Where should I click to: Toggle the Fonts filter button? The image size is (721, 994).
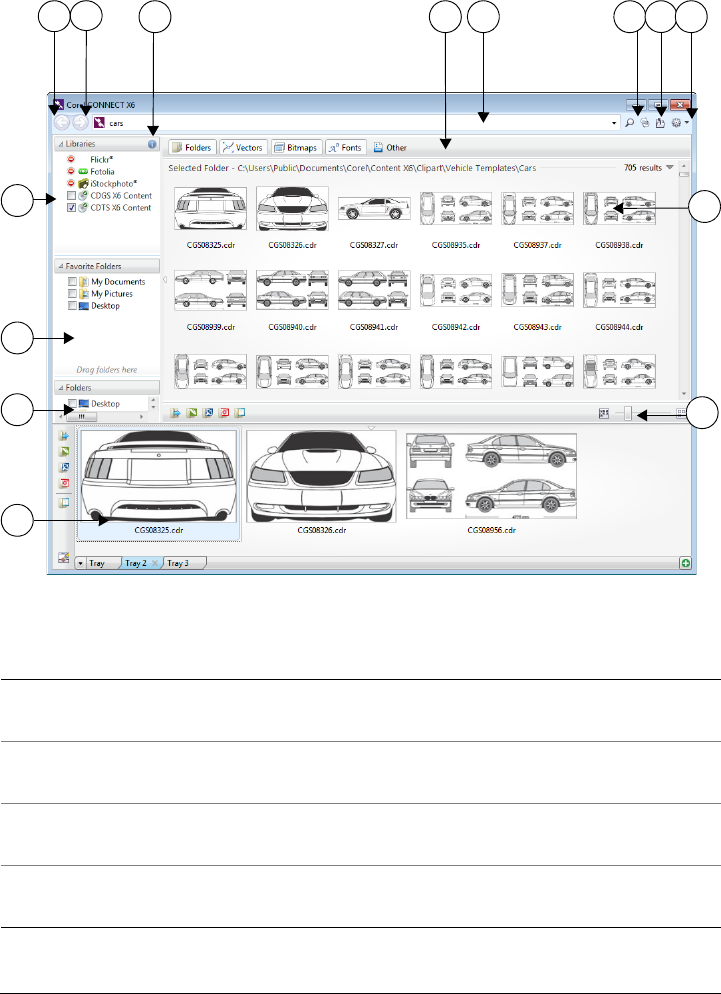pos(346,148)
